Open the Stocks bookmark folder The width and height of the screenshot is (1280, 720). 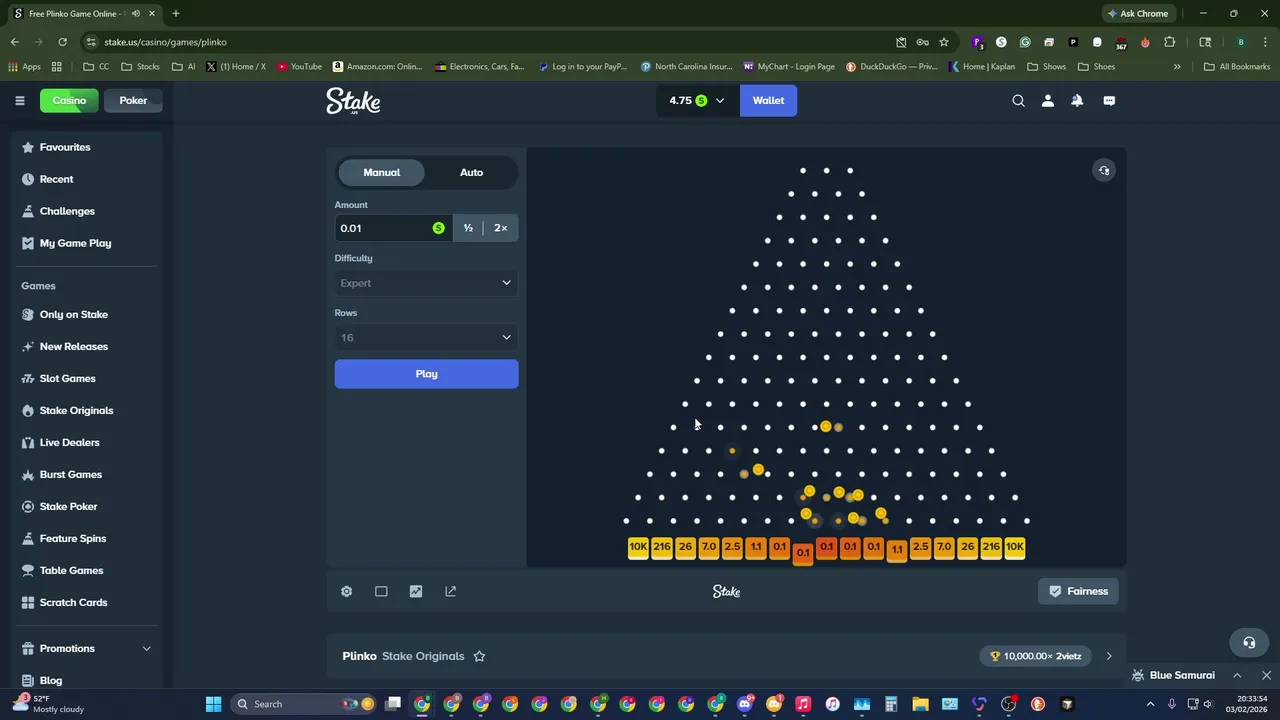click(140, 67)
